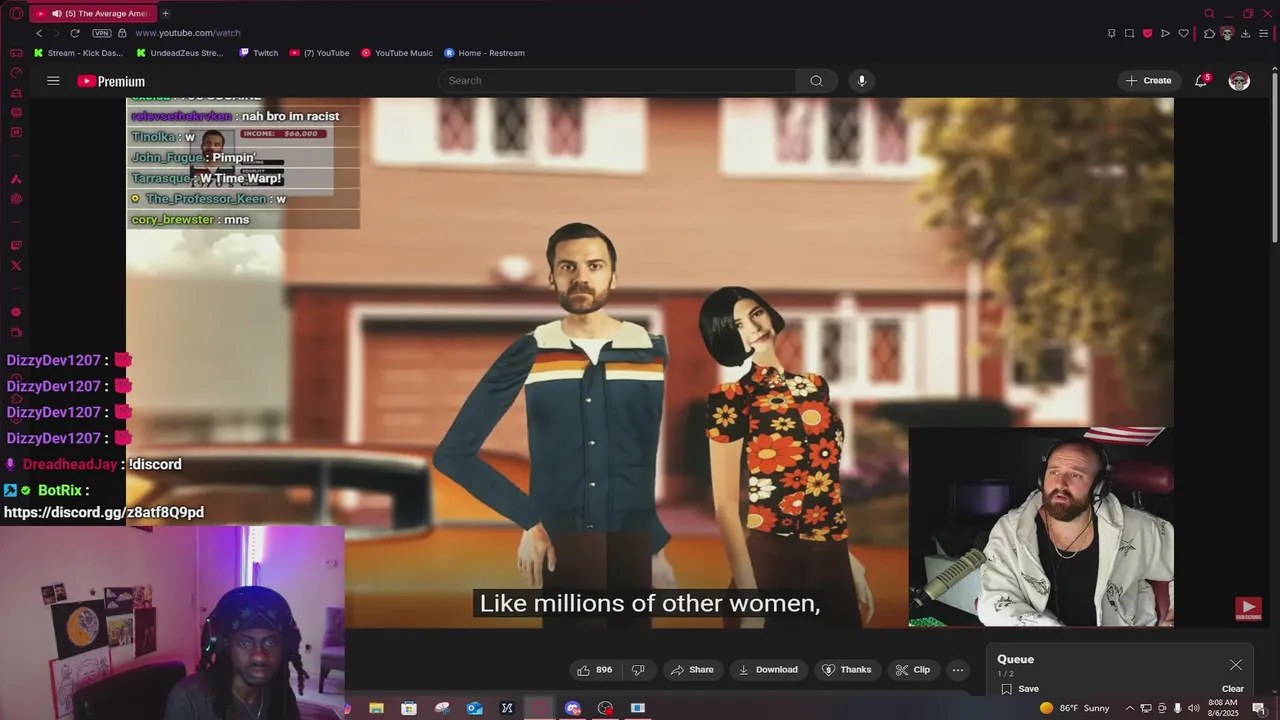Open Opera easy setup sliders icon
This screenshot has height=720, width=1280.
tap(1265, 33)
